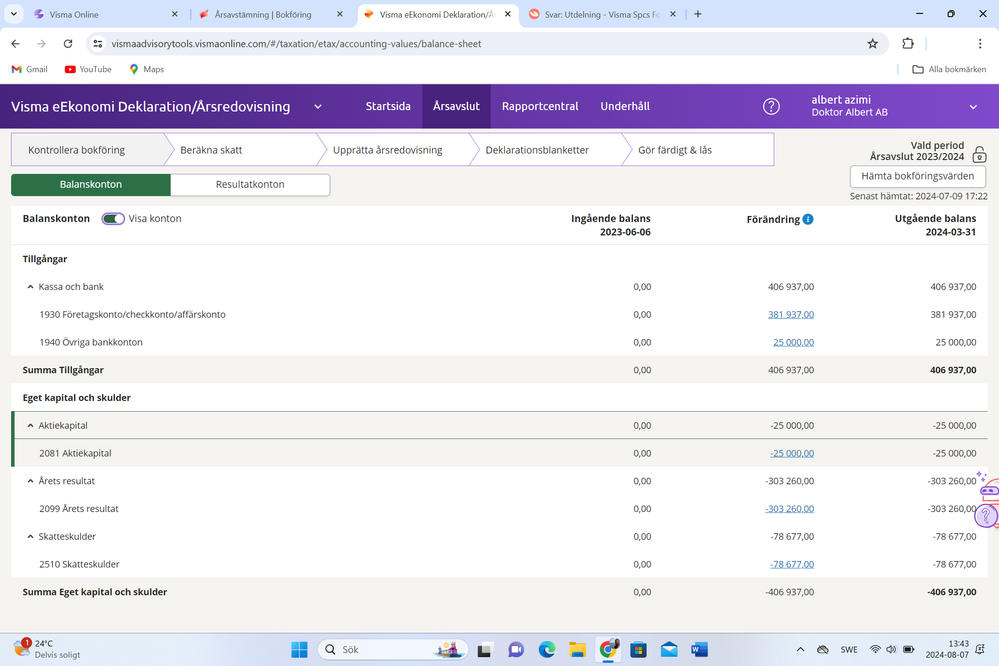999x666 pixels.
Task: Open the -78 677,00 link for 2510 Skatteskulder
Action: click(x=792, y=564)
